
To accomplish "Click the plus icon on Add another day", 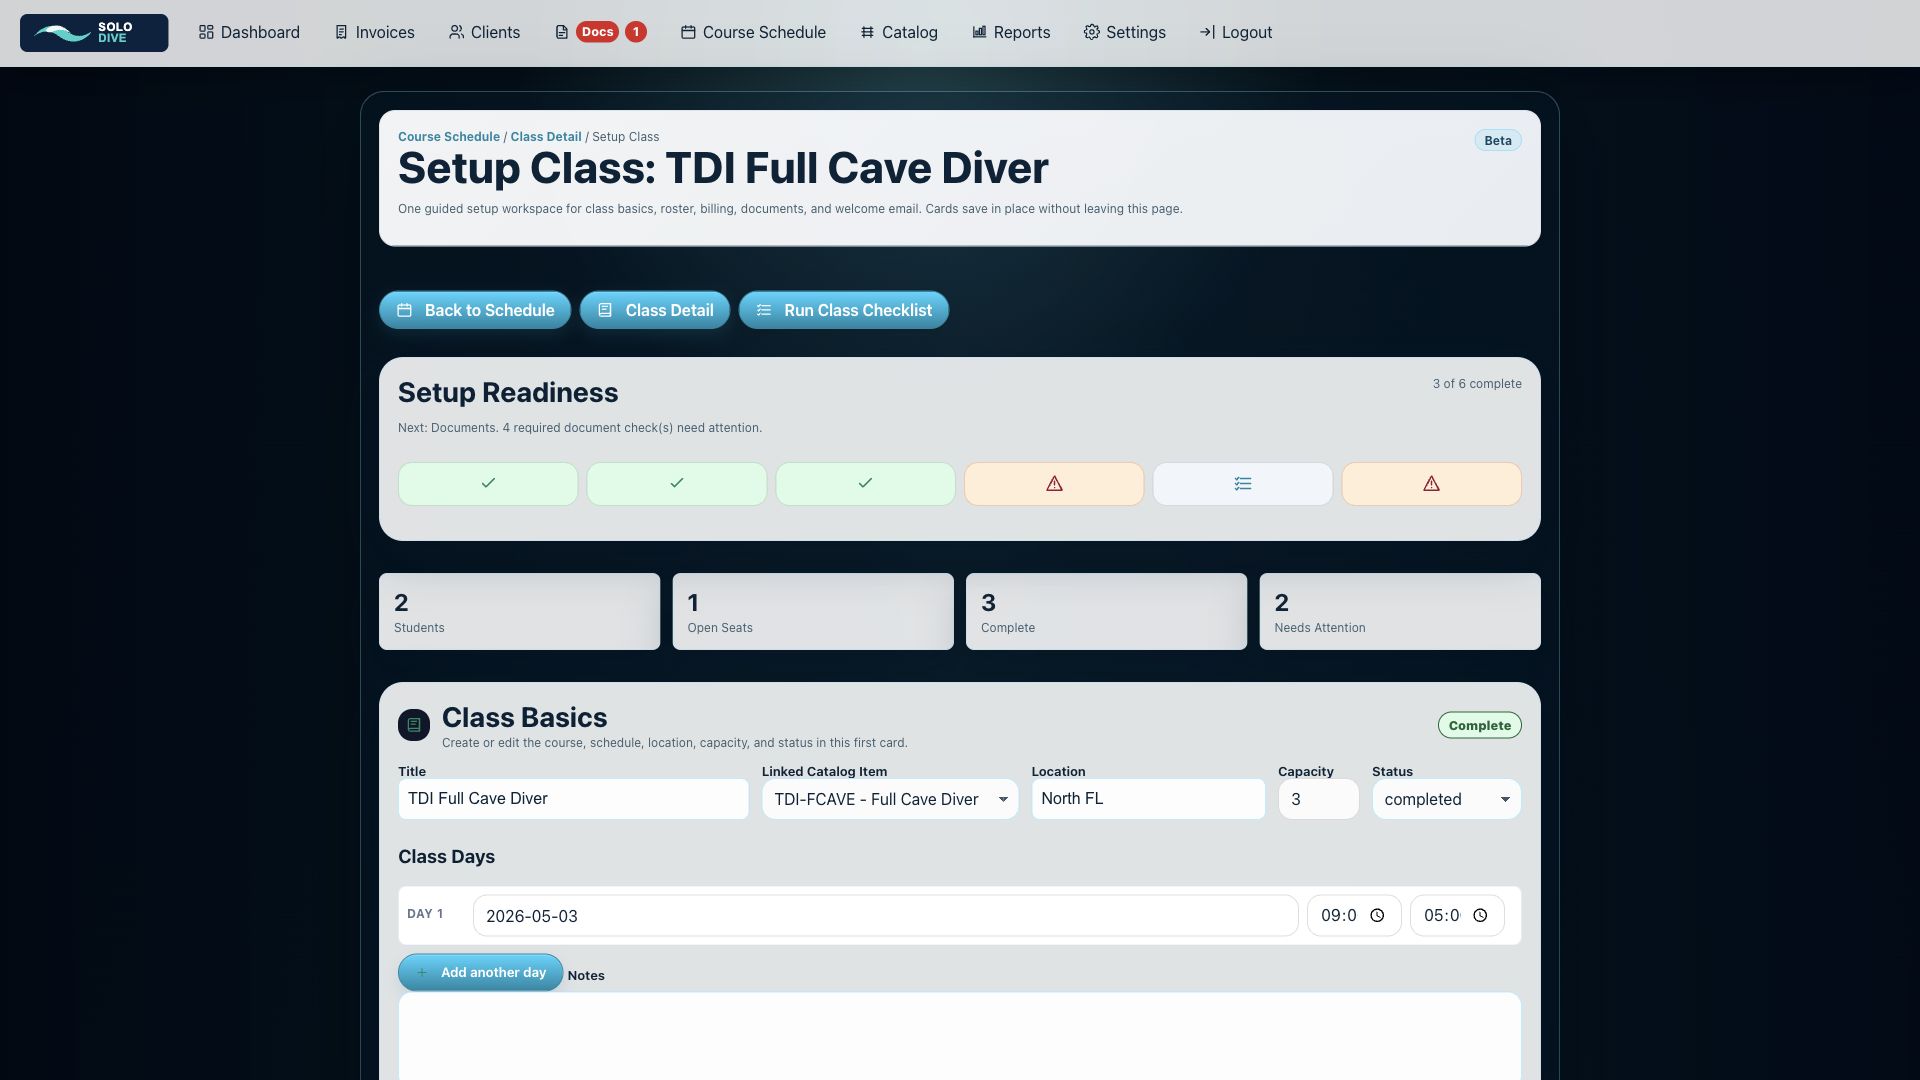I will coord(422,973).
